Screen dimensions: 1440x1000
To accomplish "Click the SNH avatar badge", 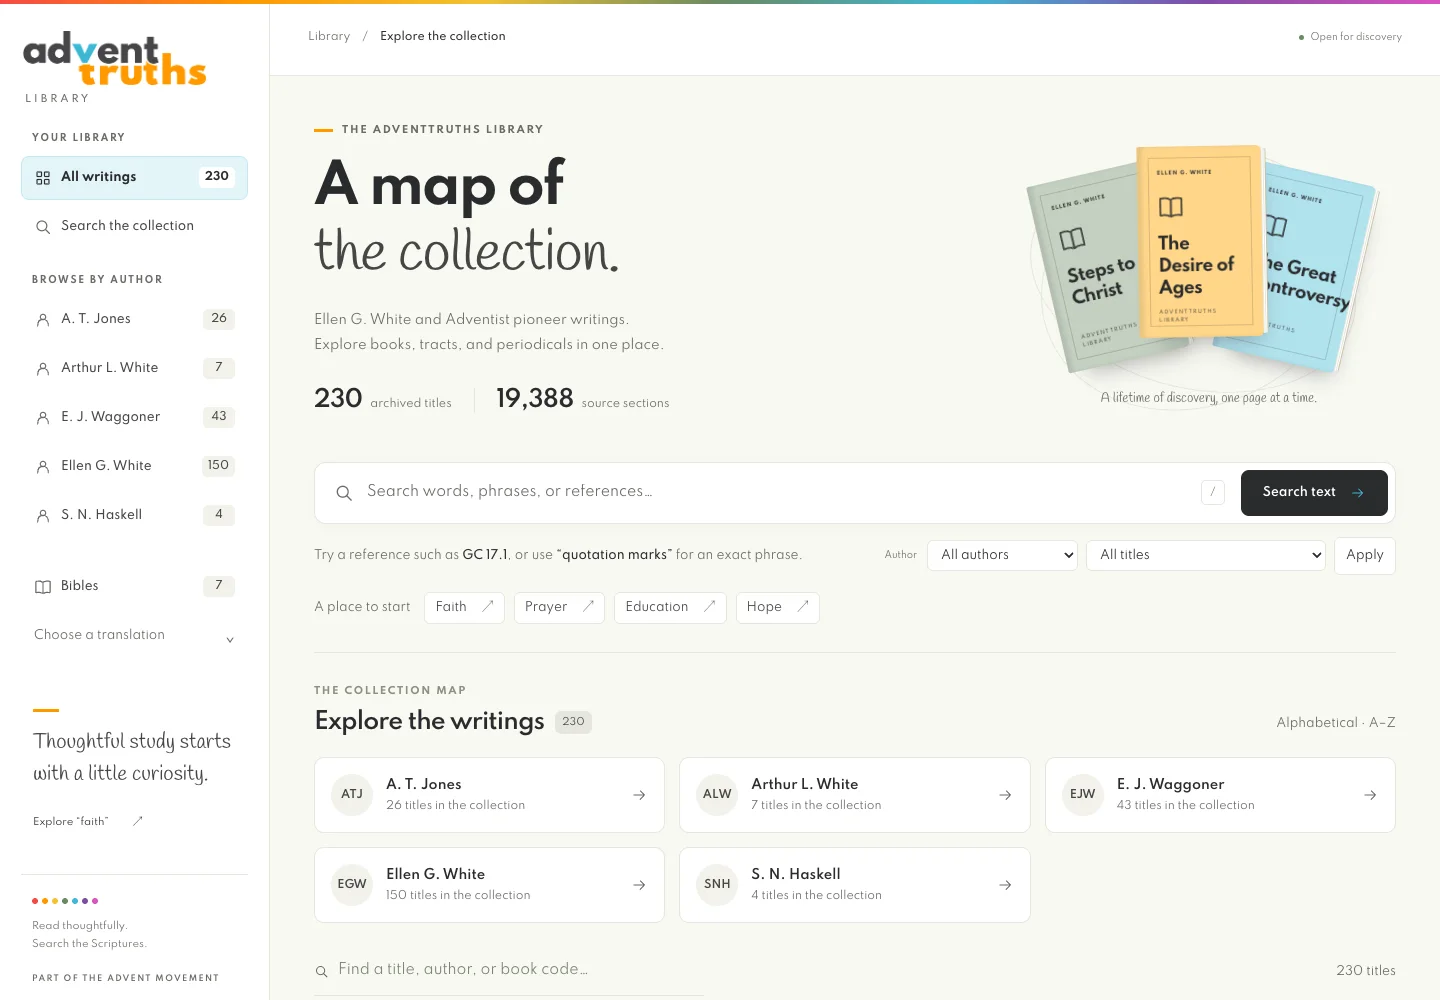I will pyautogui.click(x=717, y=885).
